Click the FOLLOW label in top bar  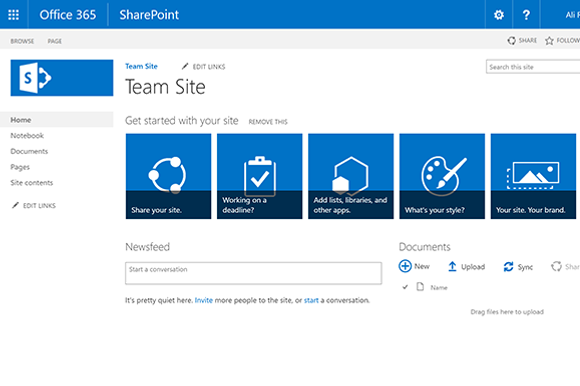point(568,40)
